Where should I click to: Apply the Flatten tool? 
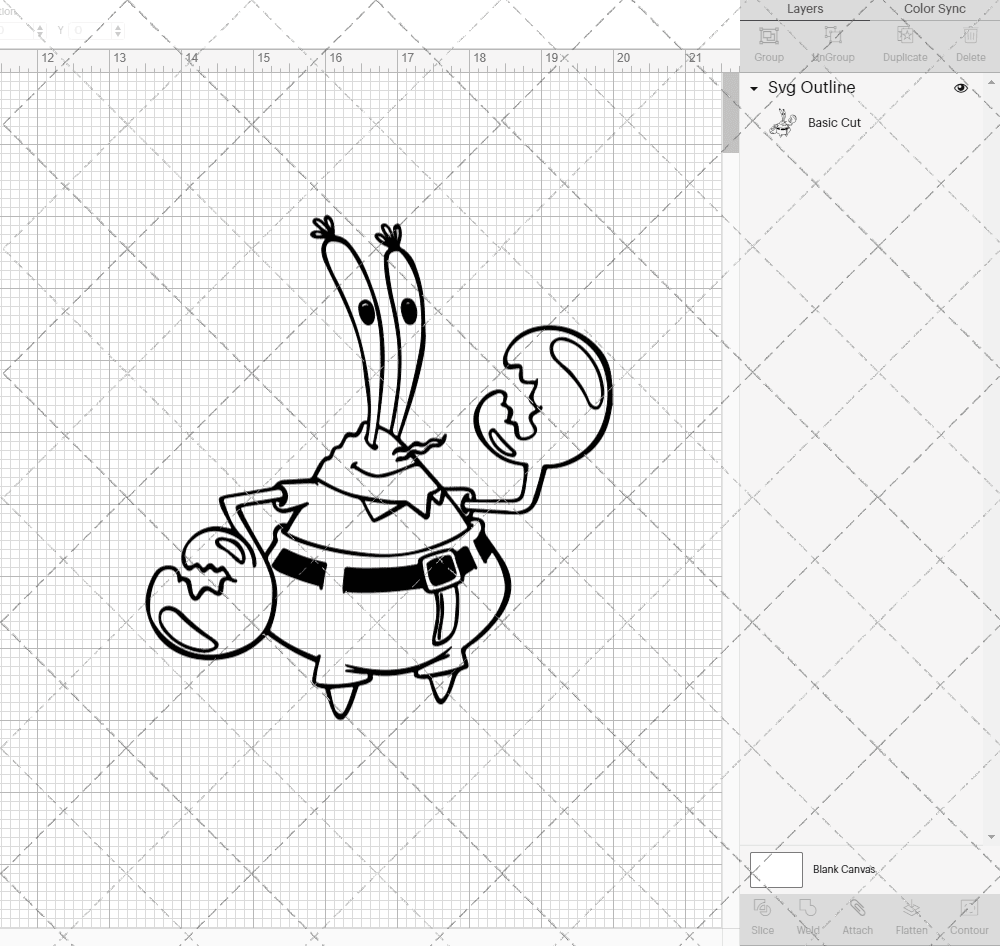911,915
